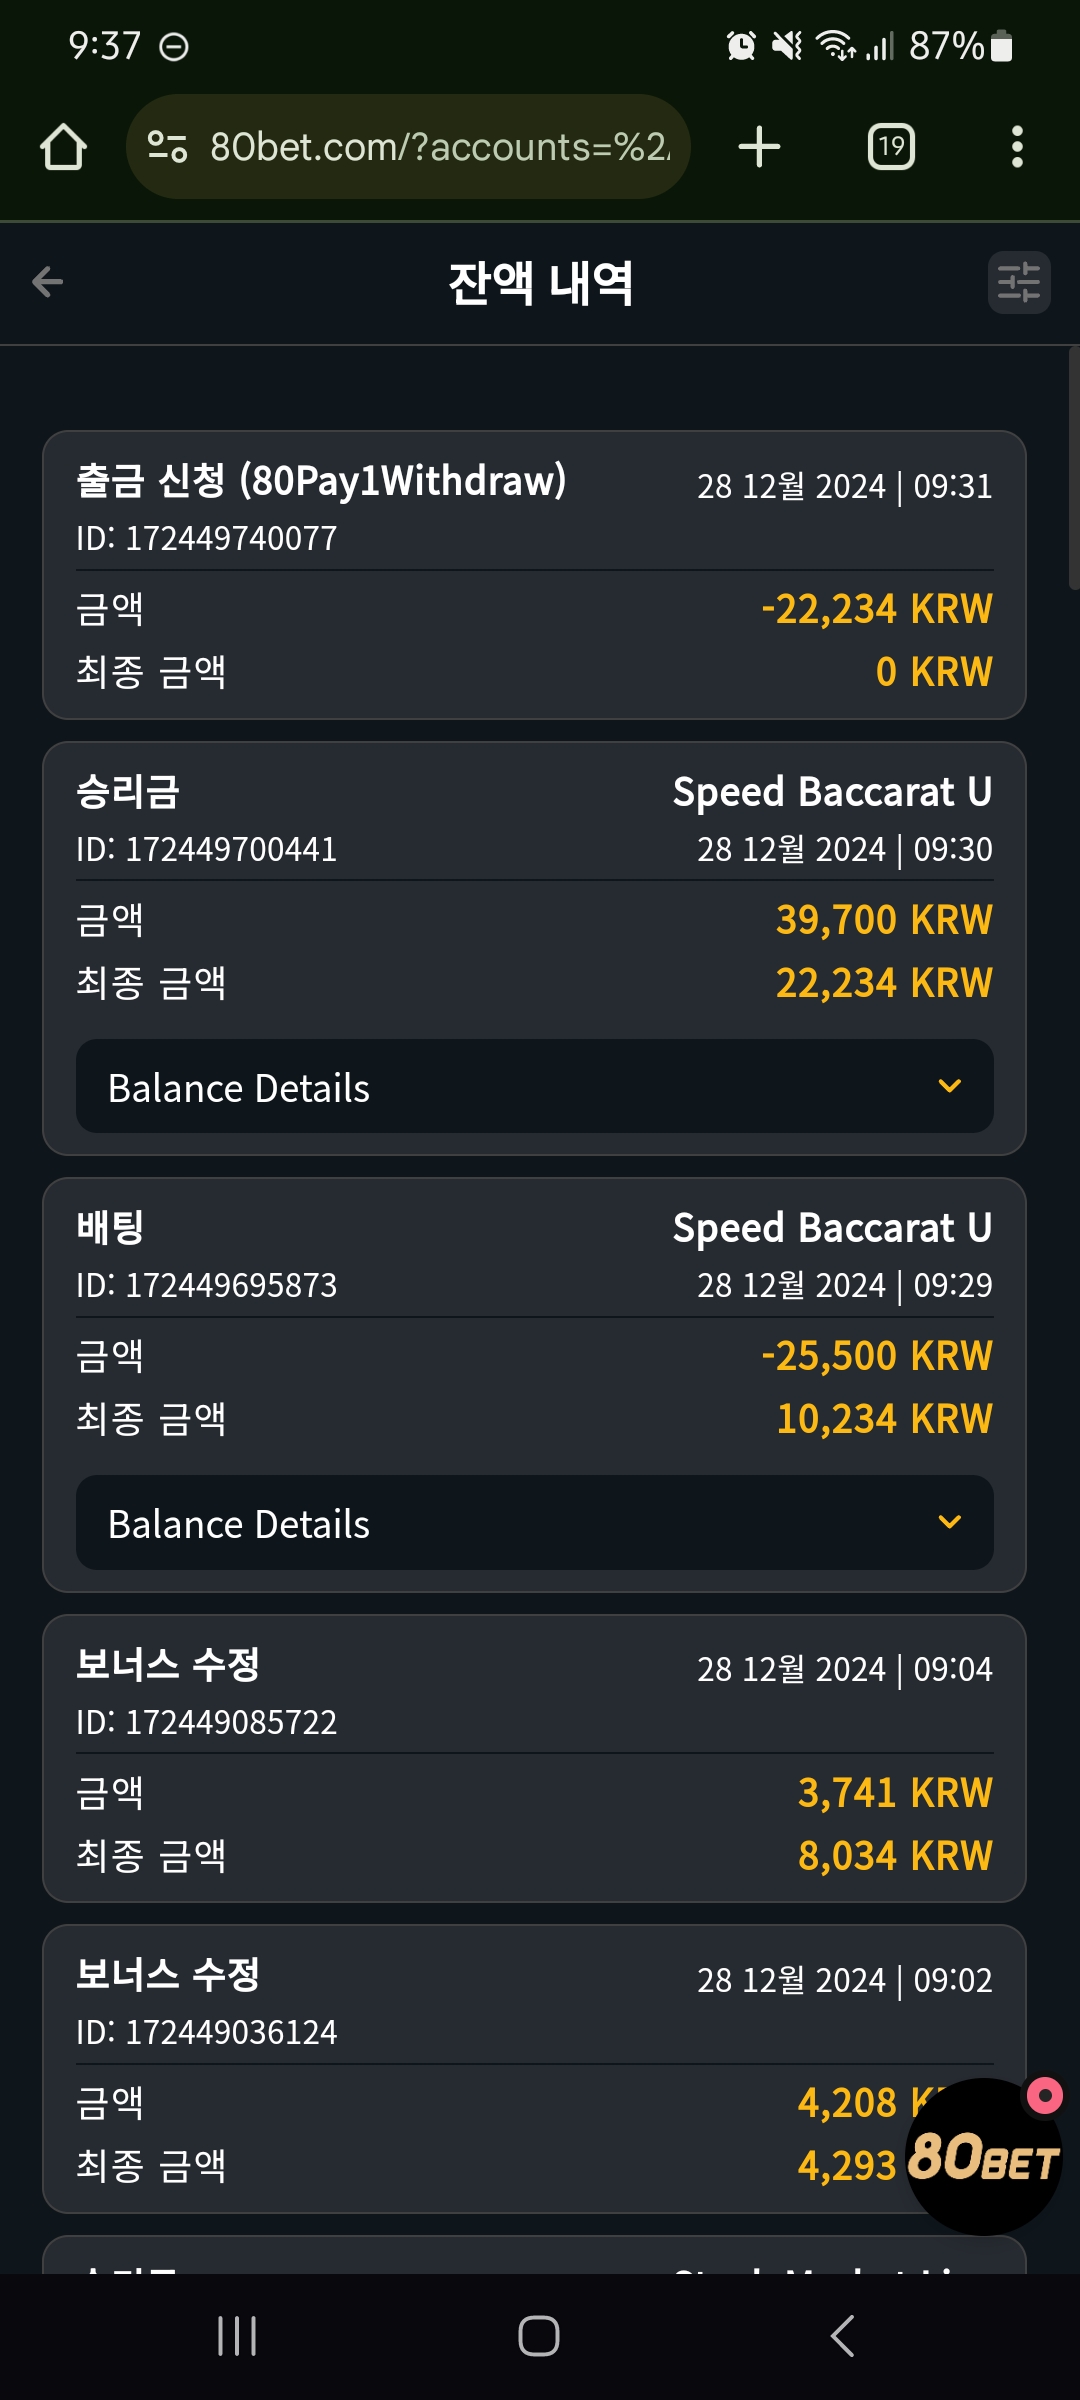Open a new tab with plus icon

click(759, 147)
